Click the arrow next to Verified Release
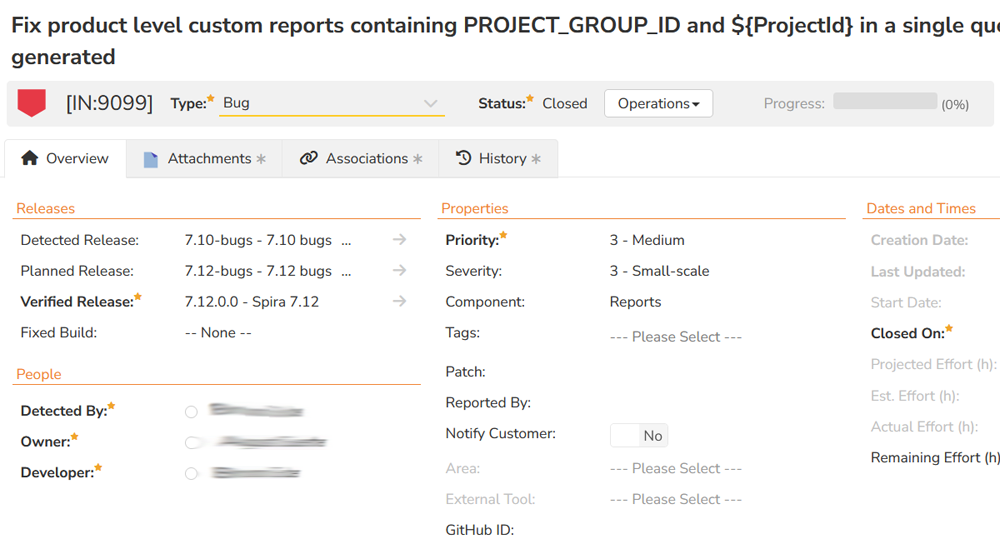Image resolution: width=1000 pixels, height=549 pixels. 399,302
